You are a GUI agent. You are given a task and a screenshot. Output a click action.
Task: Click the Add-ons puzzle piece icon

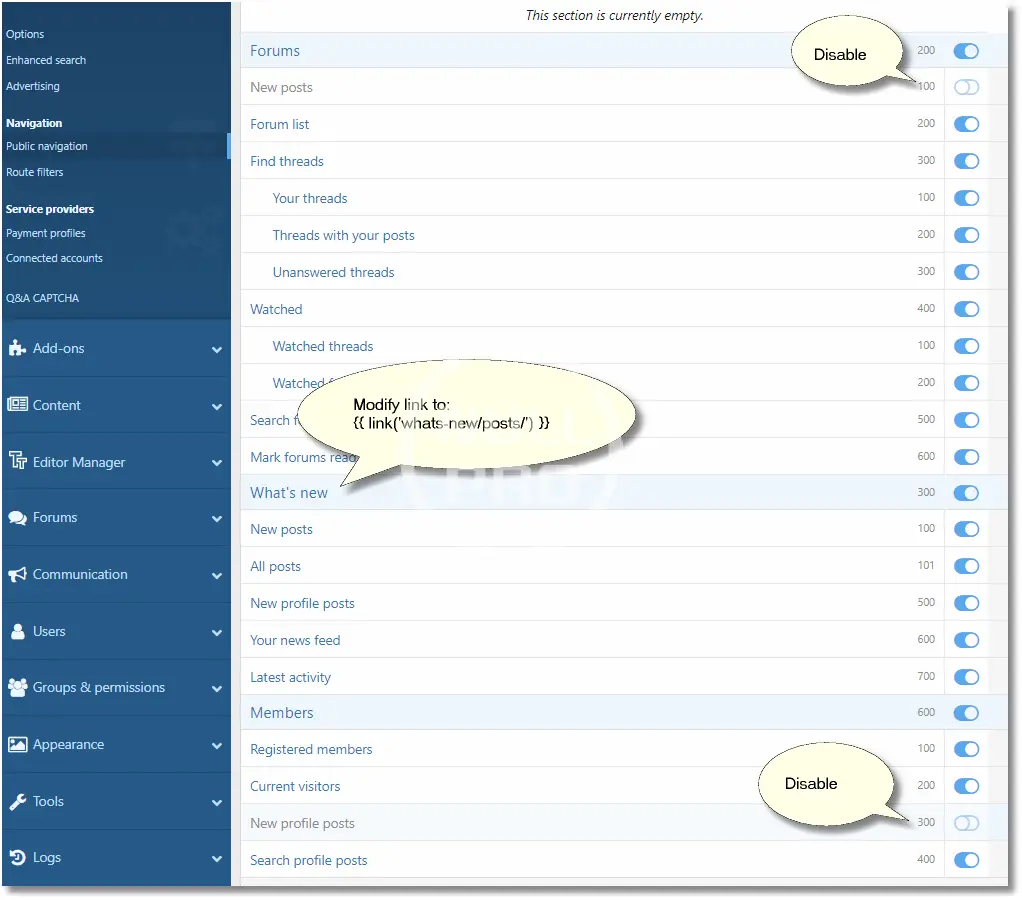point(17,349)
